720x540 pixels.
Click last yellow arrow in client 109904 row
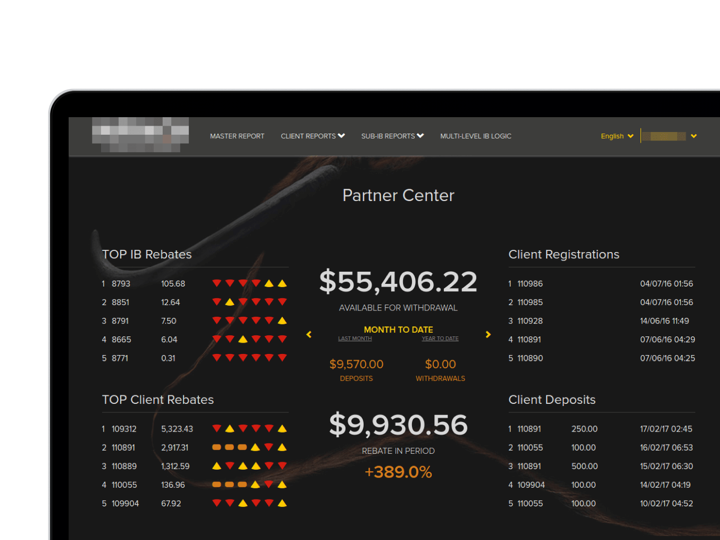click(282, 503)
